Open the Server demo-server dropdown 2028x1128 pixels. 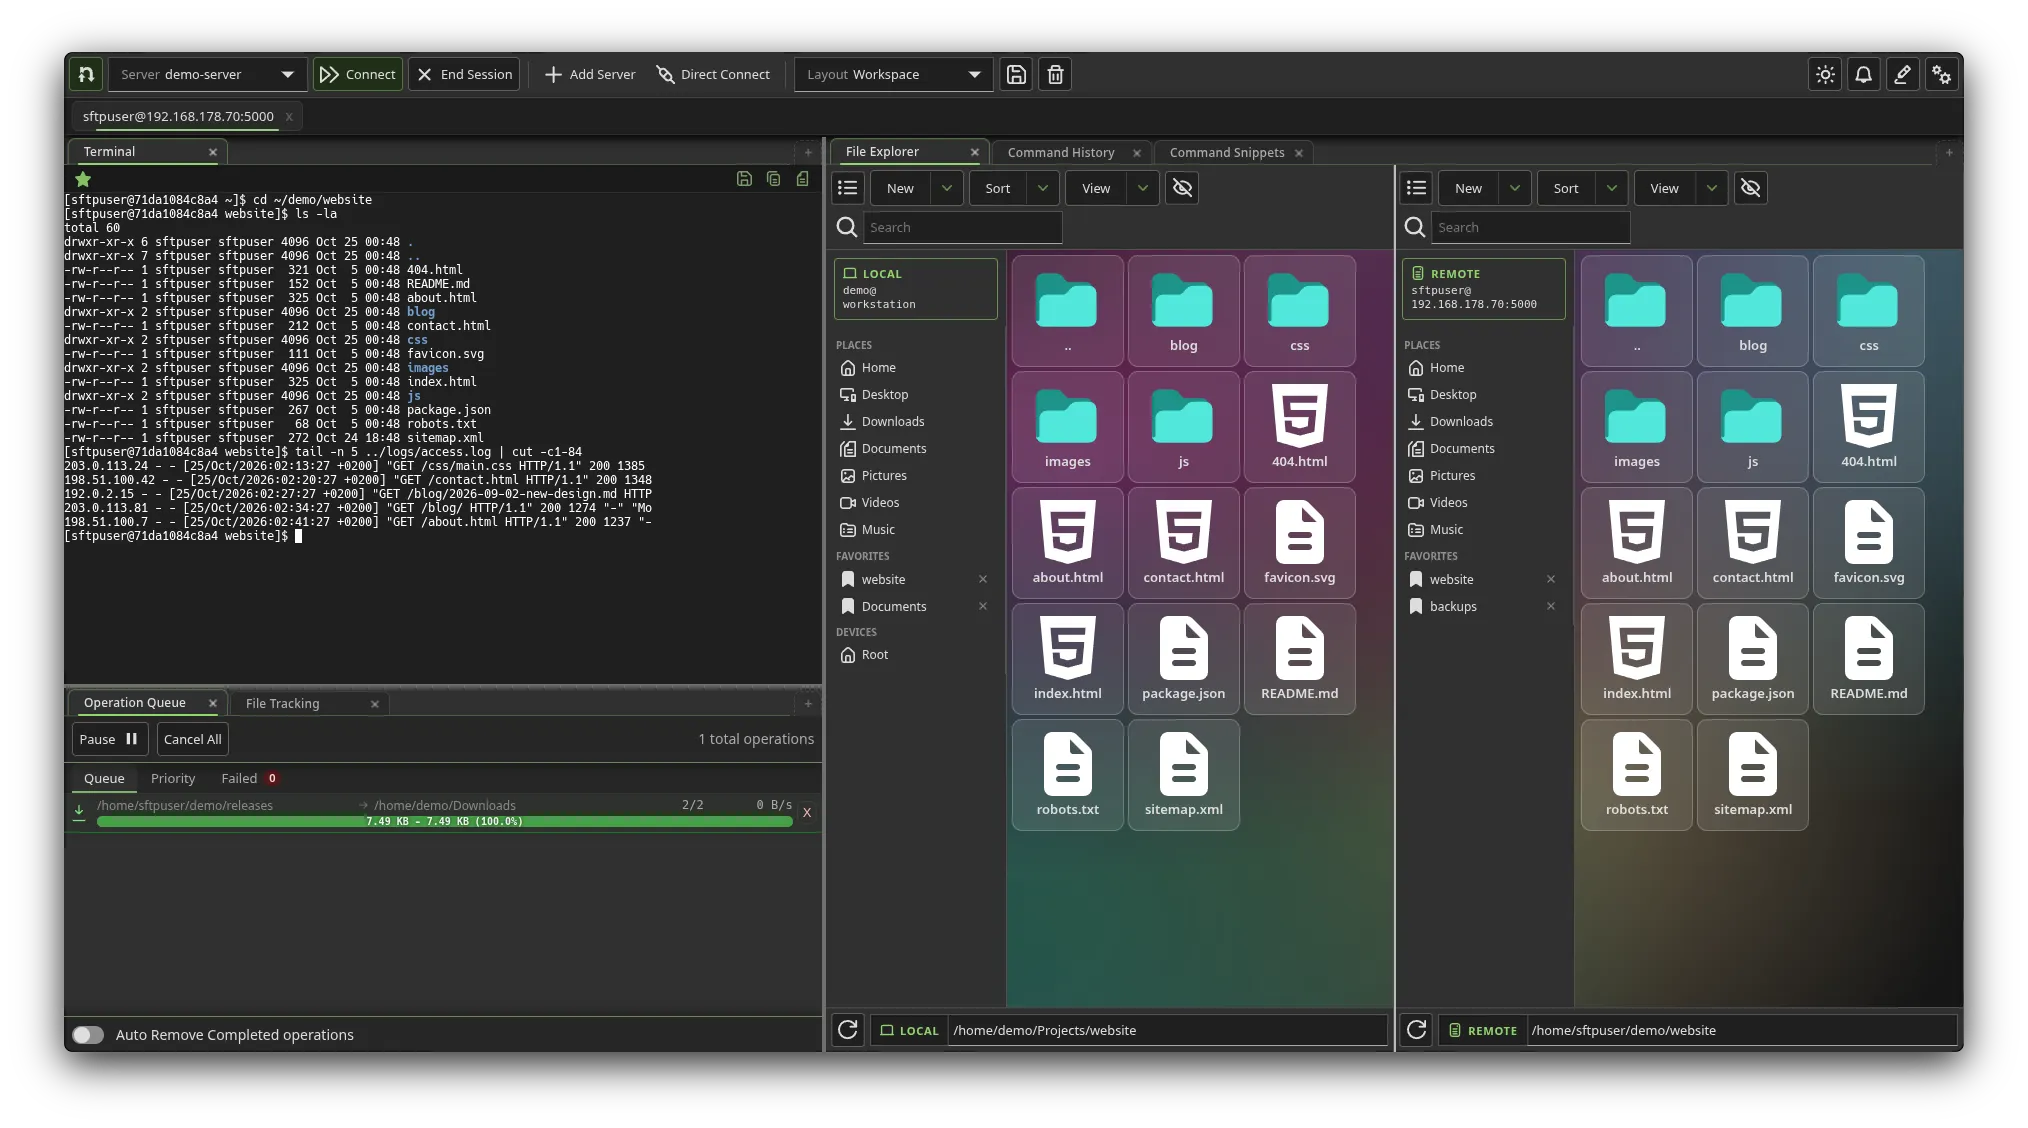(x=207, y=74)
